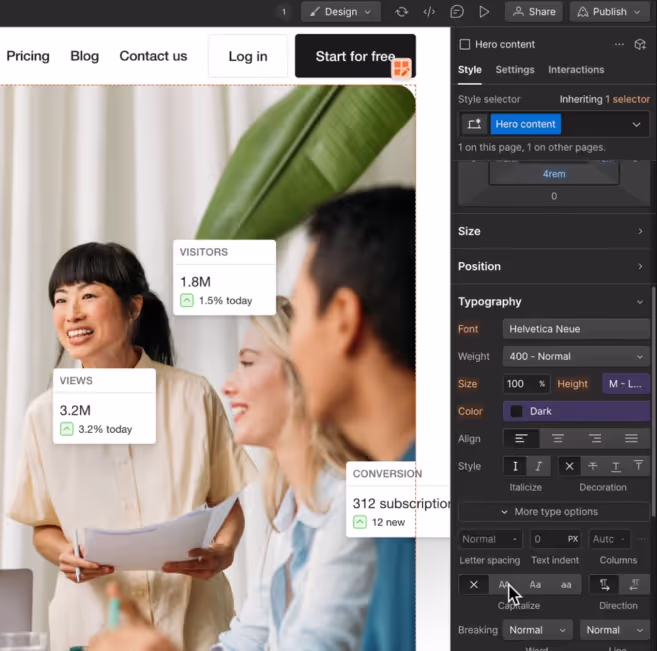The height and width of the screenshot is (651, 657).
Task: Align text left
Action: pos(521,439)
